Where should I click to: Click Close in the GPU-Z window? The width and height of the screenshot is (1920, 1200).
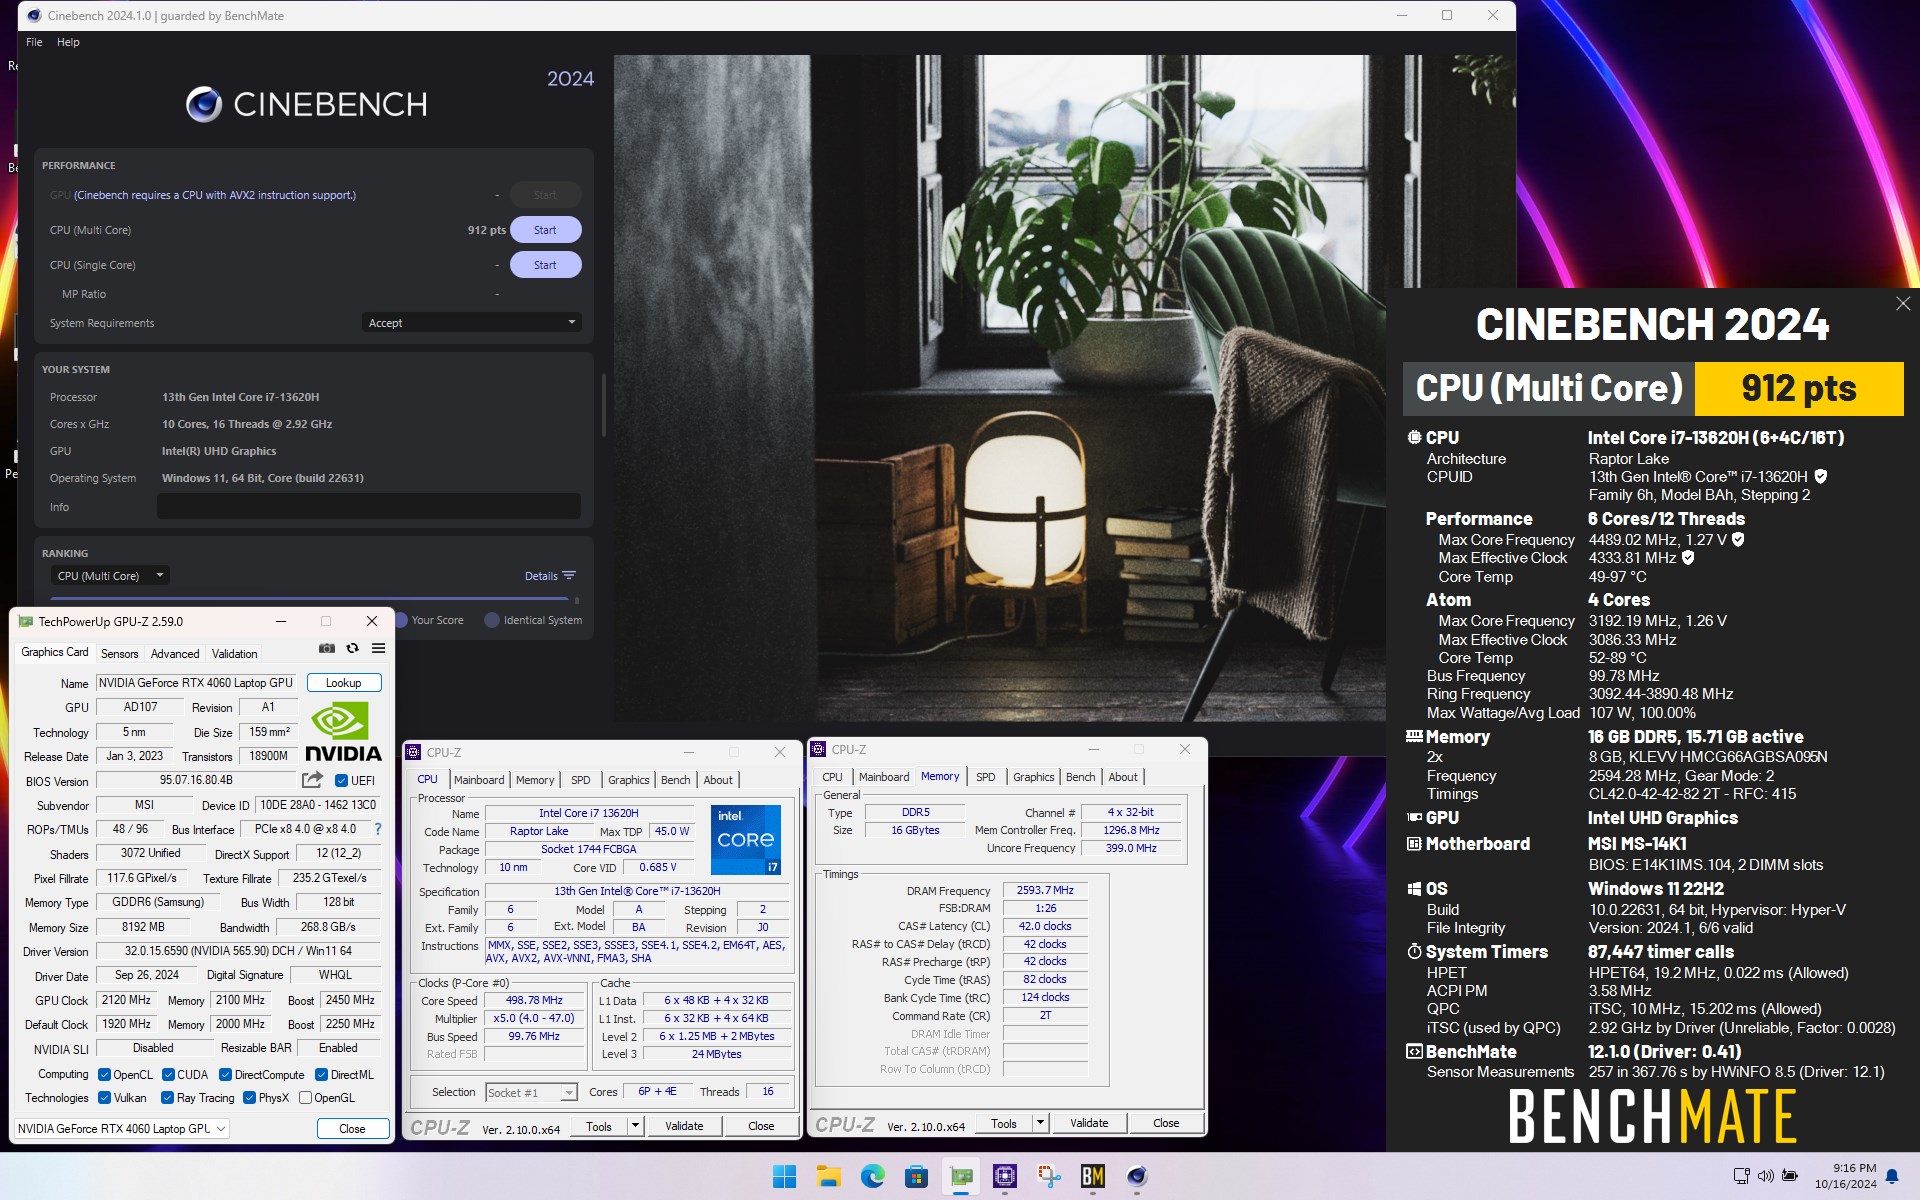(x=352, y=1129)
